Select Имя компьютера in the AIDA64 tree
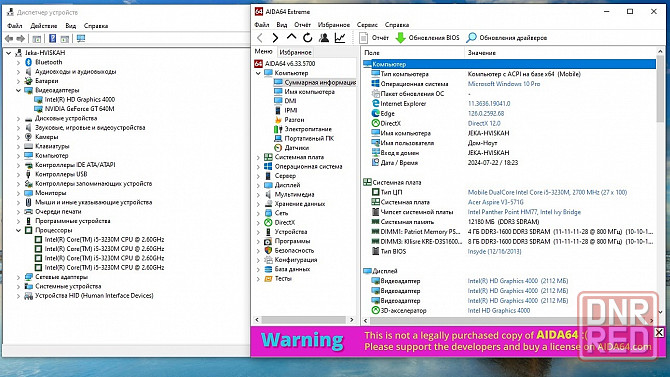 (309, 91)
